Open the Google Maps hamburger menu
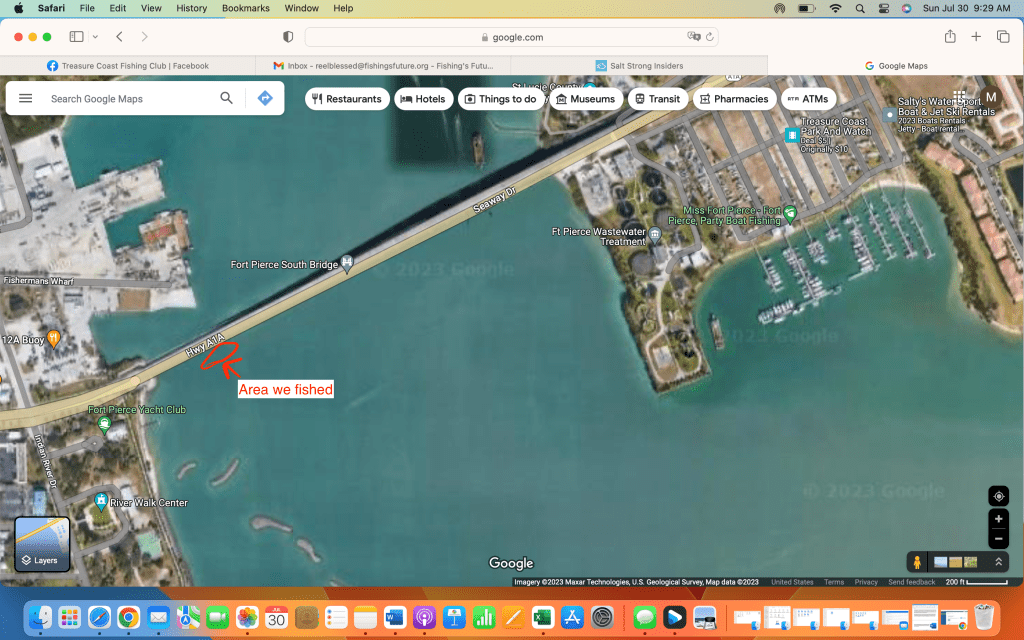 coord(26,99)
